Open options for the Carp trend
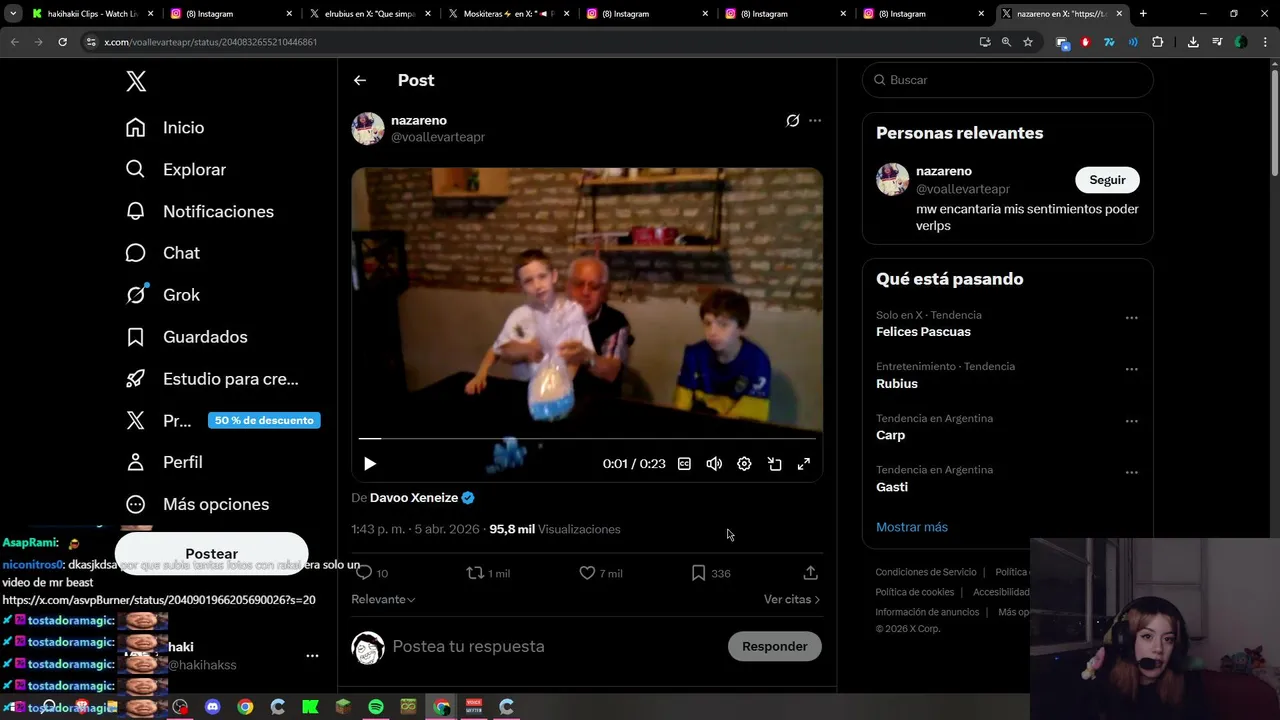Screen dimensions: 1280x720 tap(1132, 421)
